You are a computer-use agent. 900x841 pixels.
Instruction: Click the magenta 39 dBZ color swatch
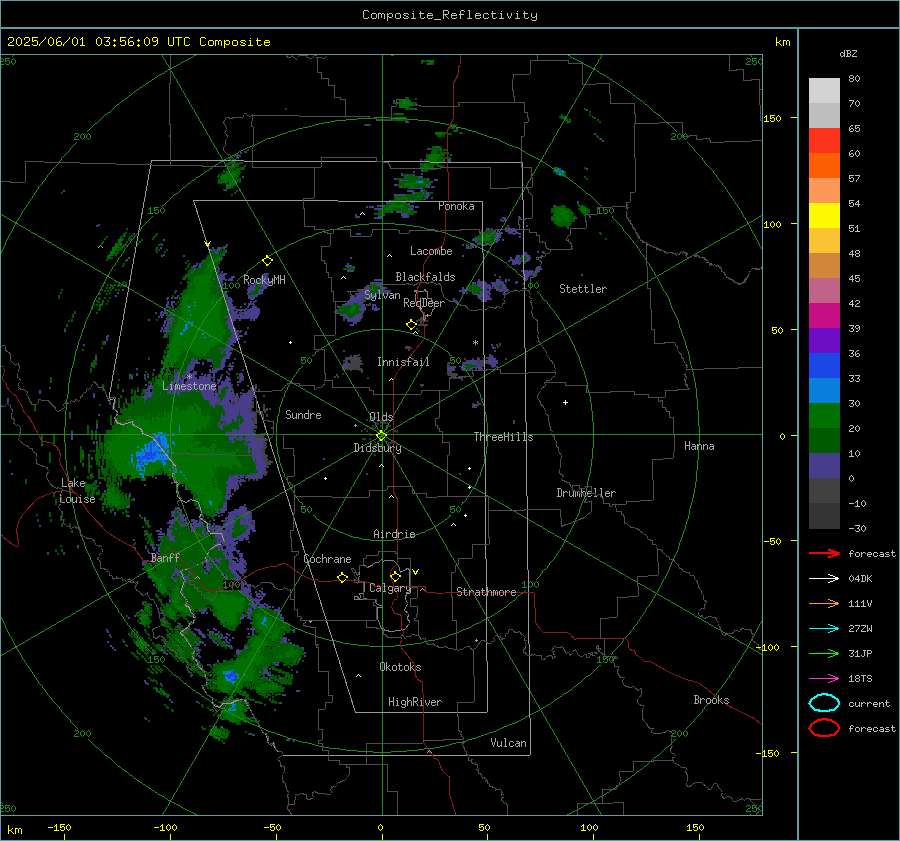click(824, 316)
